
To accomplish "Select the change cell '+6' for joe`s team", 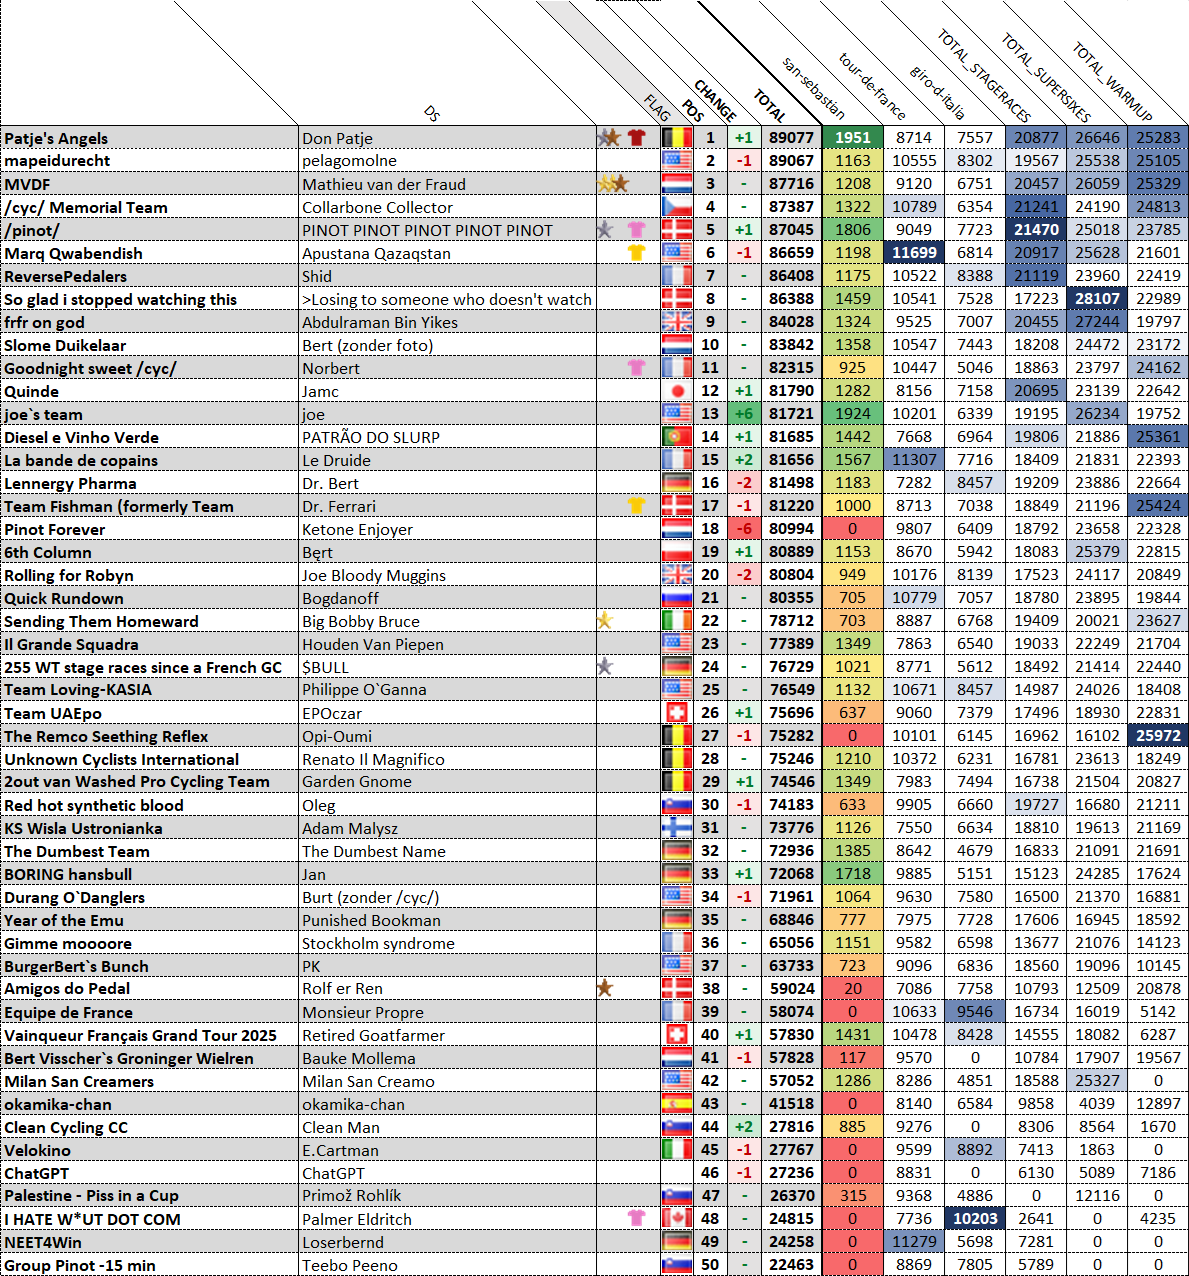I will (x=743, y=414).
